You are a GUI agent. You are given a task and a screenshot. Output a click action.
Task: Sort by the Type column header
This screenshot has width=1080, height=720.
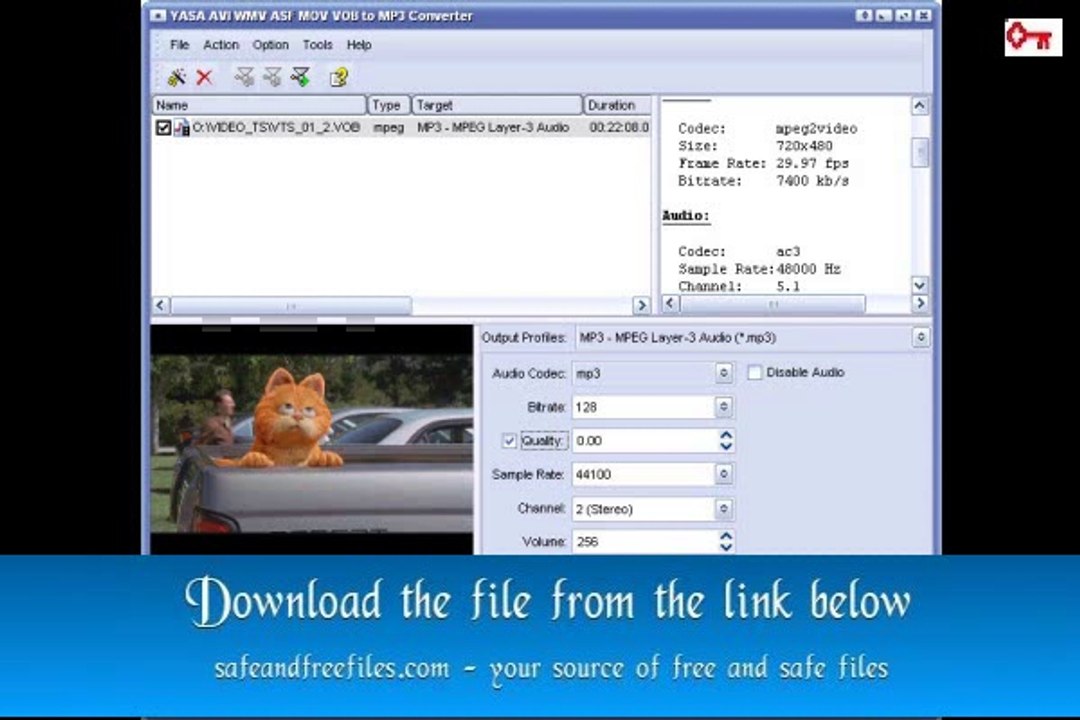[388, 105]
